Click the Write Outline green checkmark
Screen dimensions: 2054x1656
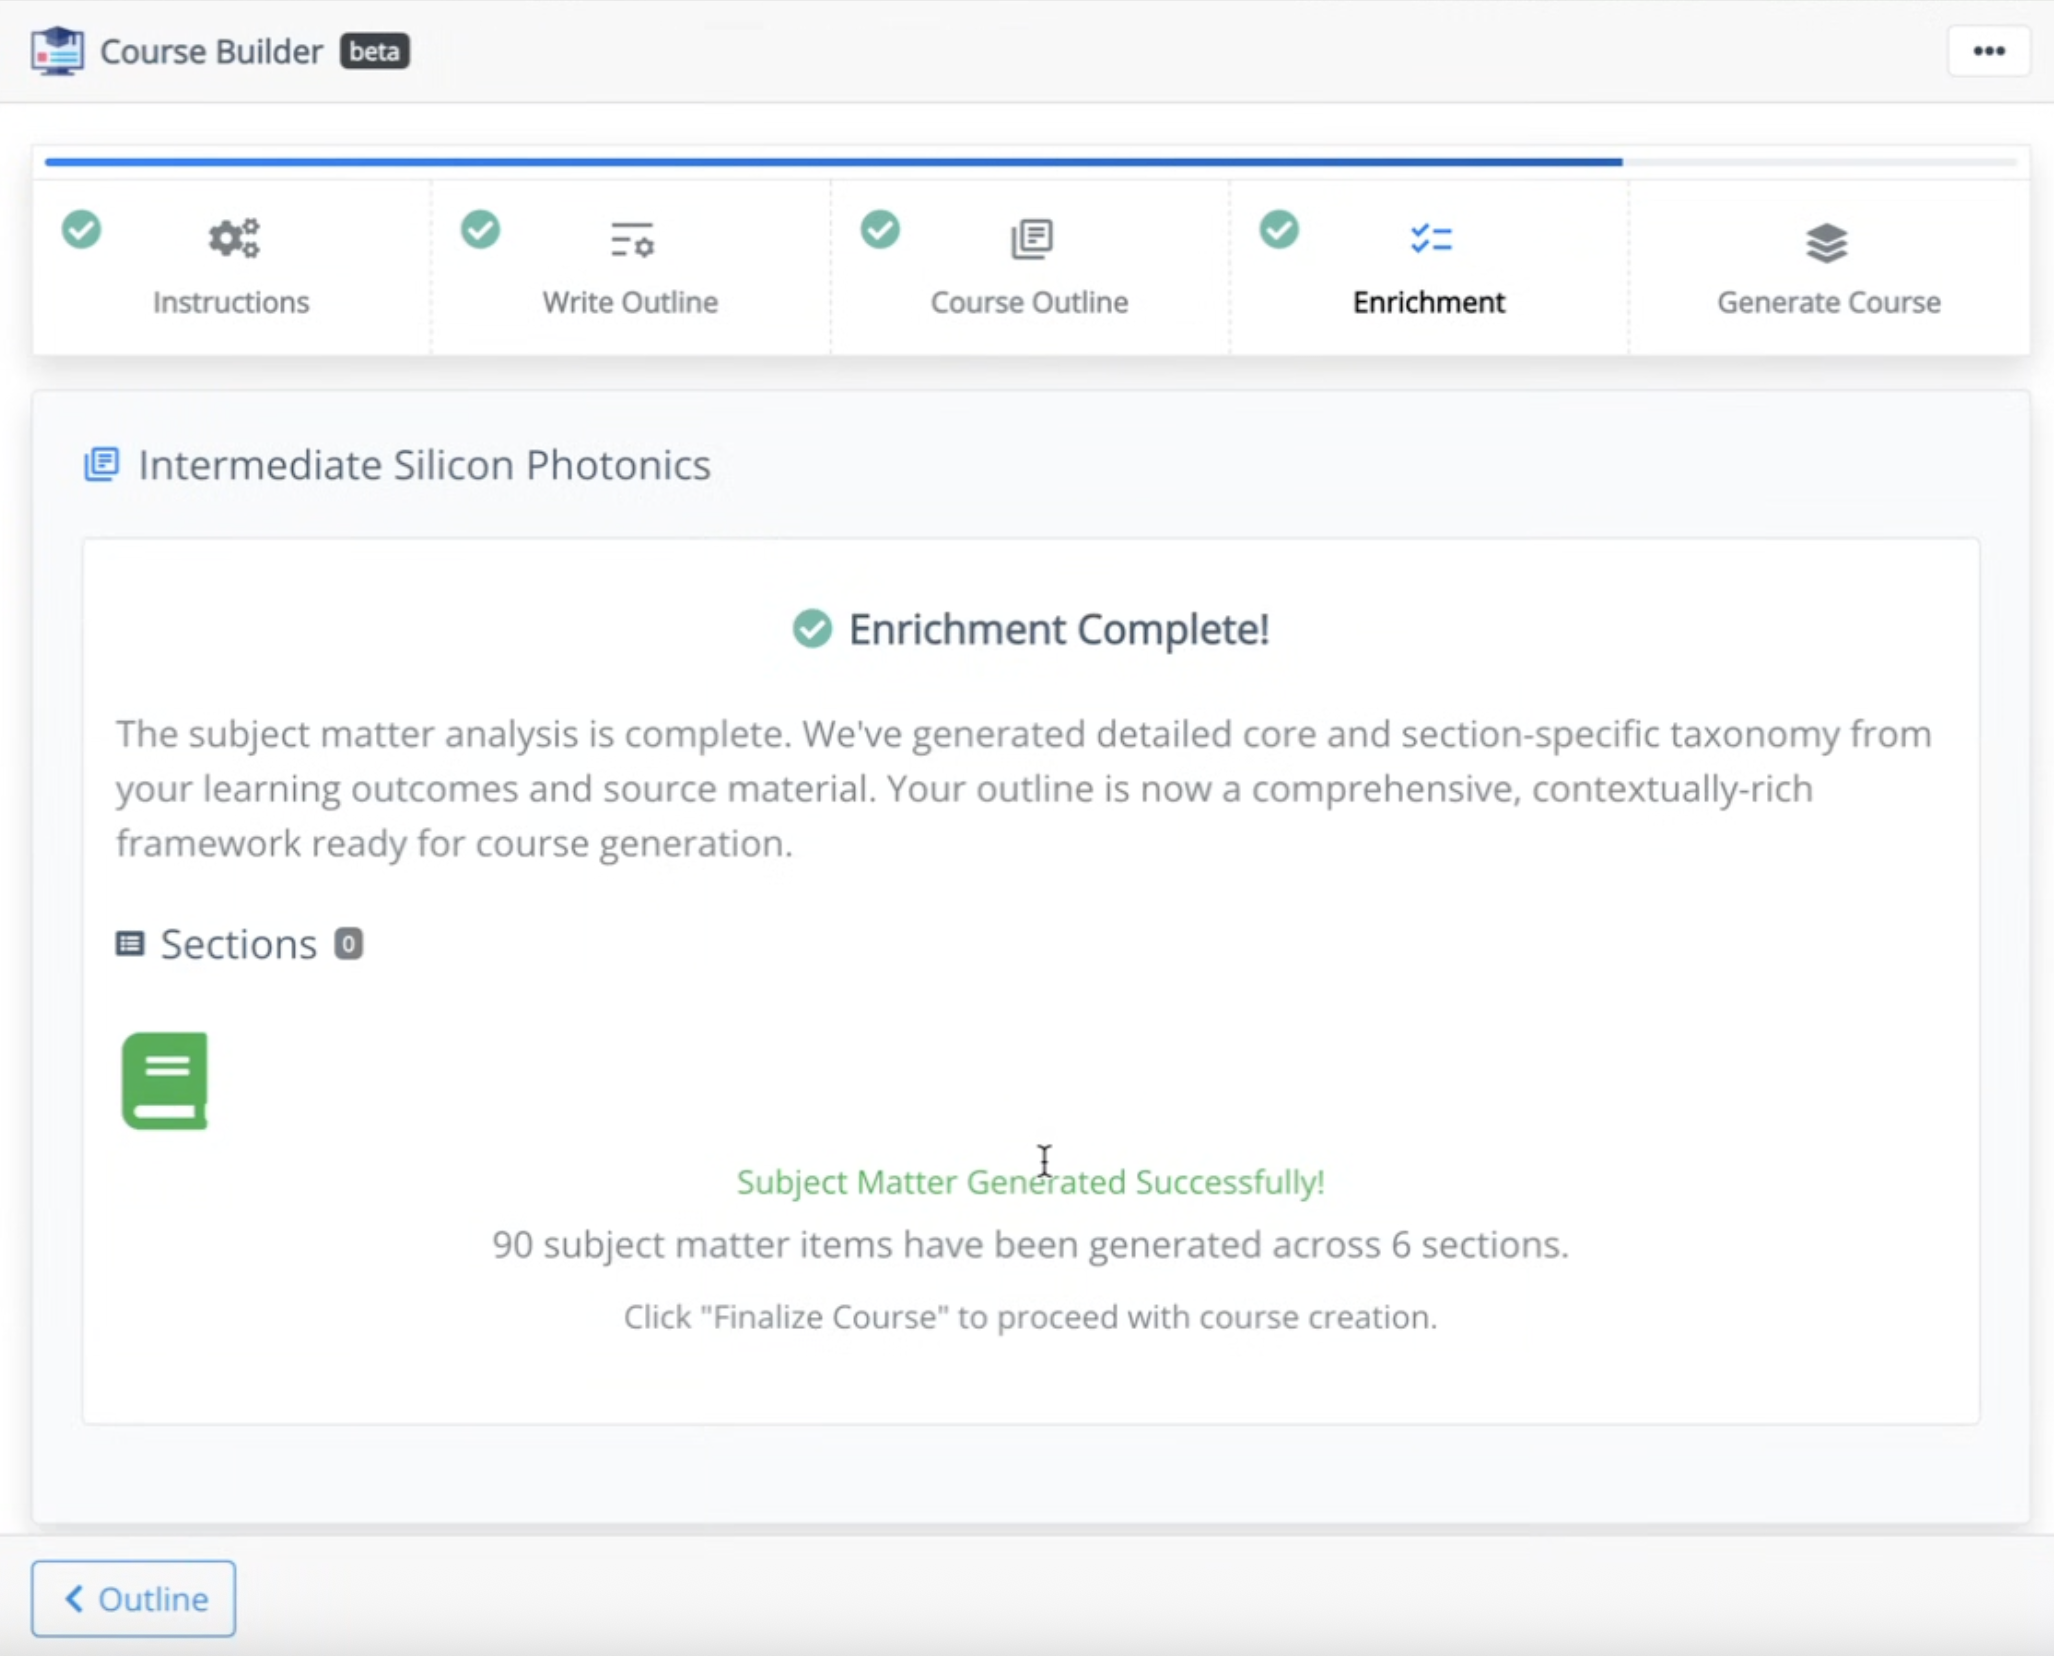coord(481,230)
